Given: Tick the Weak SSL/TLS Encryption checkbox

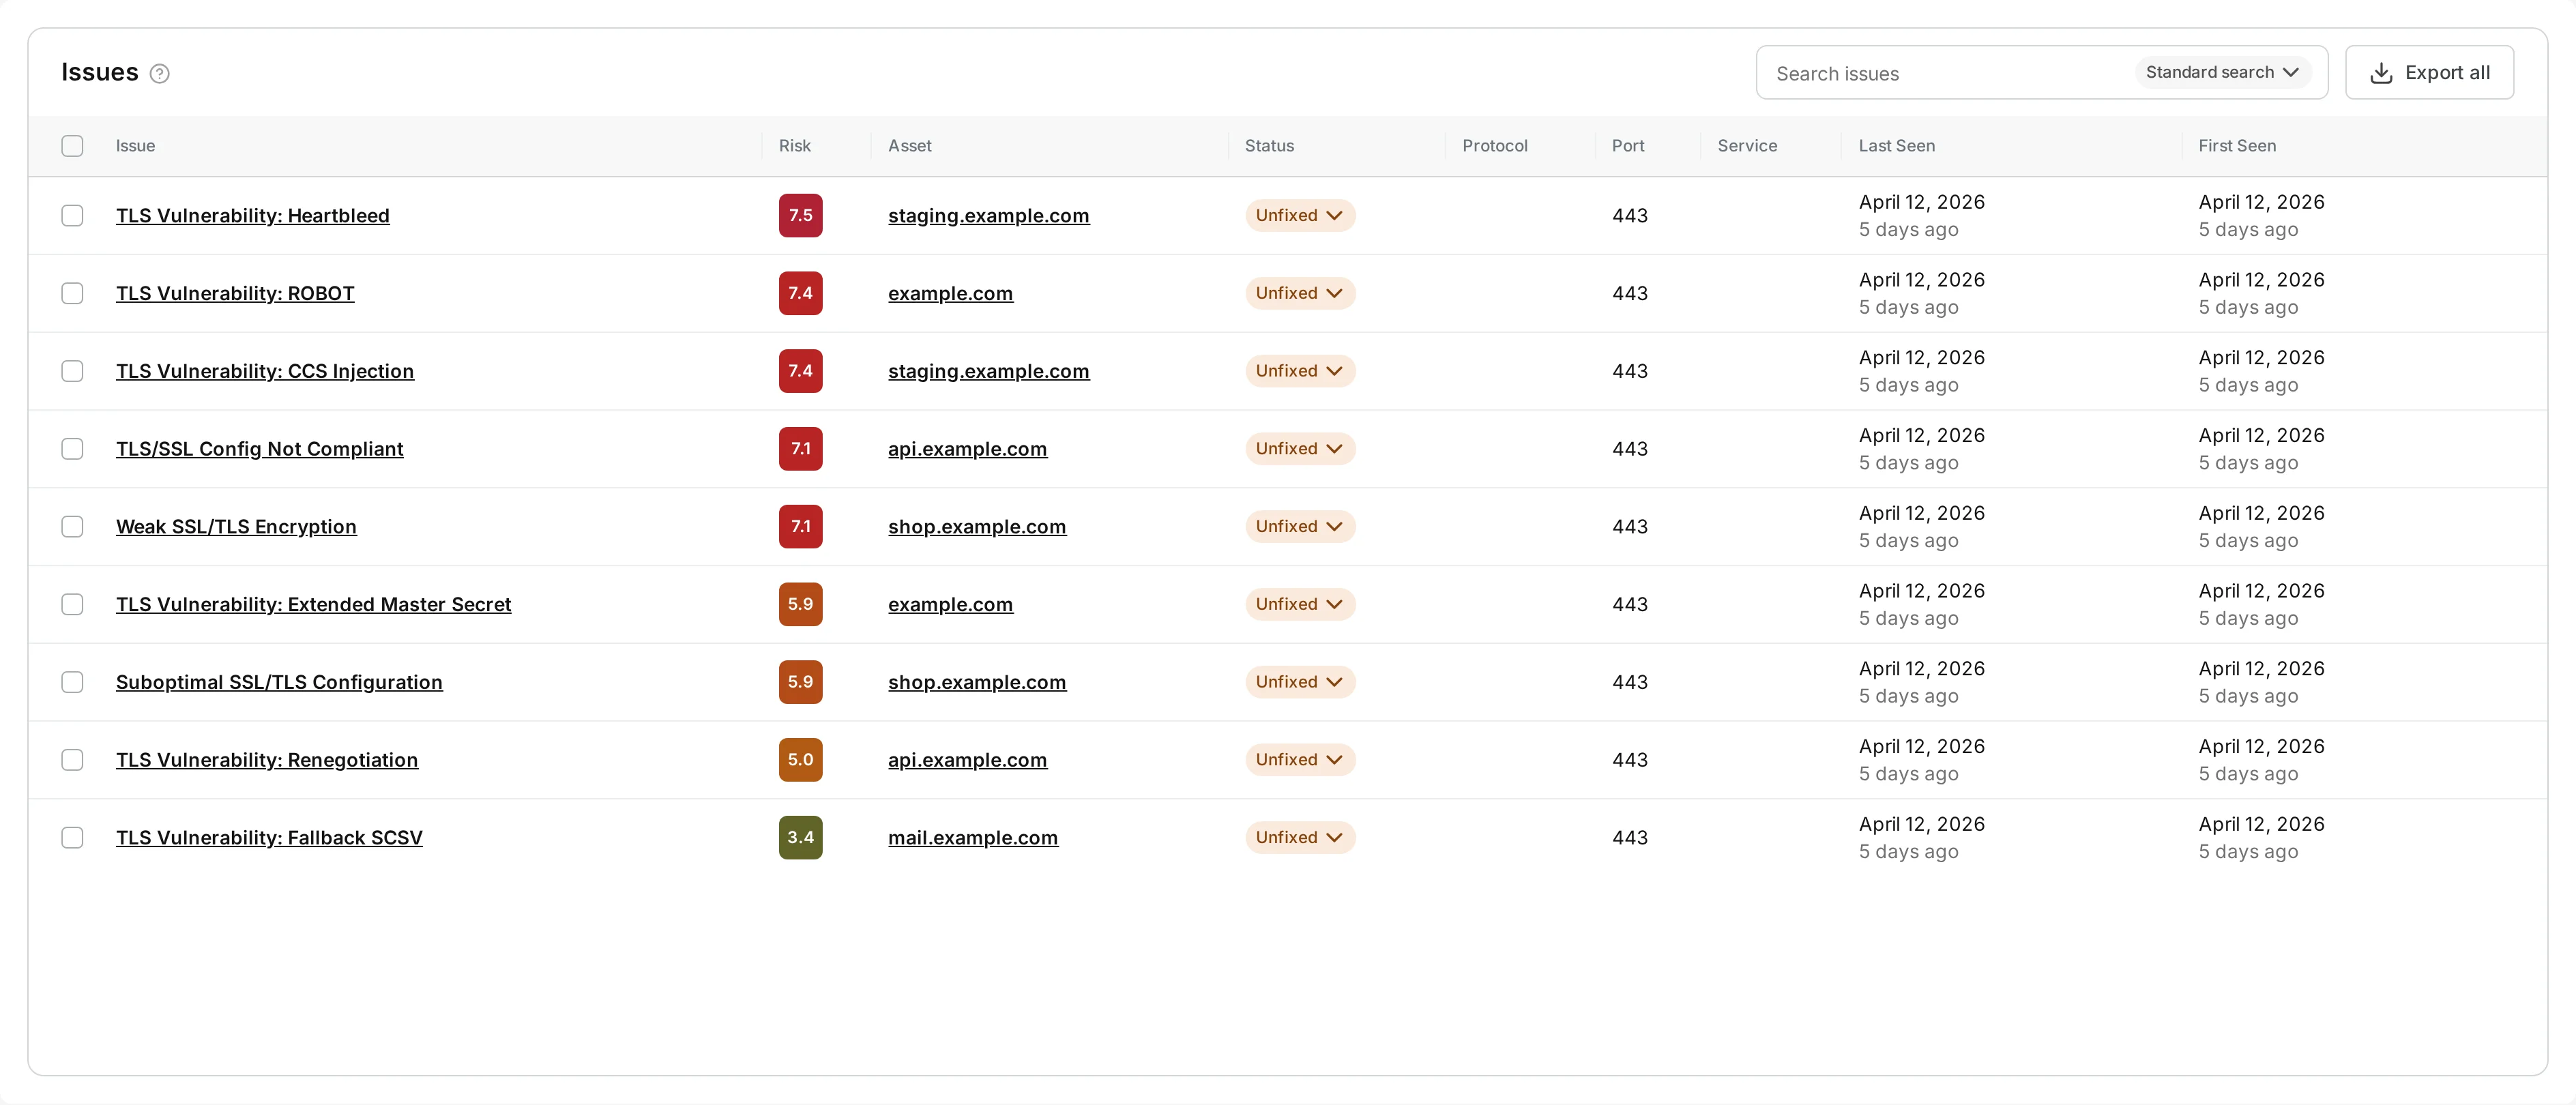Looking at the screenshot, I should [x=72, y=527].
